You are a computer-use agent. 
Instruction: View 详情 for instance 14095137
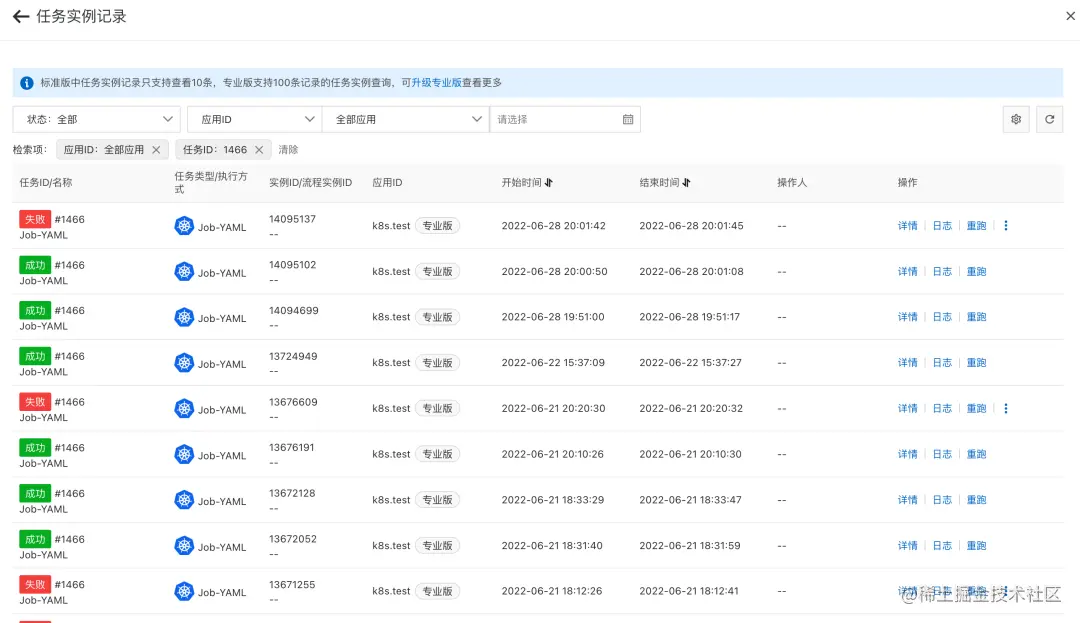[x=907, y=226]
